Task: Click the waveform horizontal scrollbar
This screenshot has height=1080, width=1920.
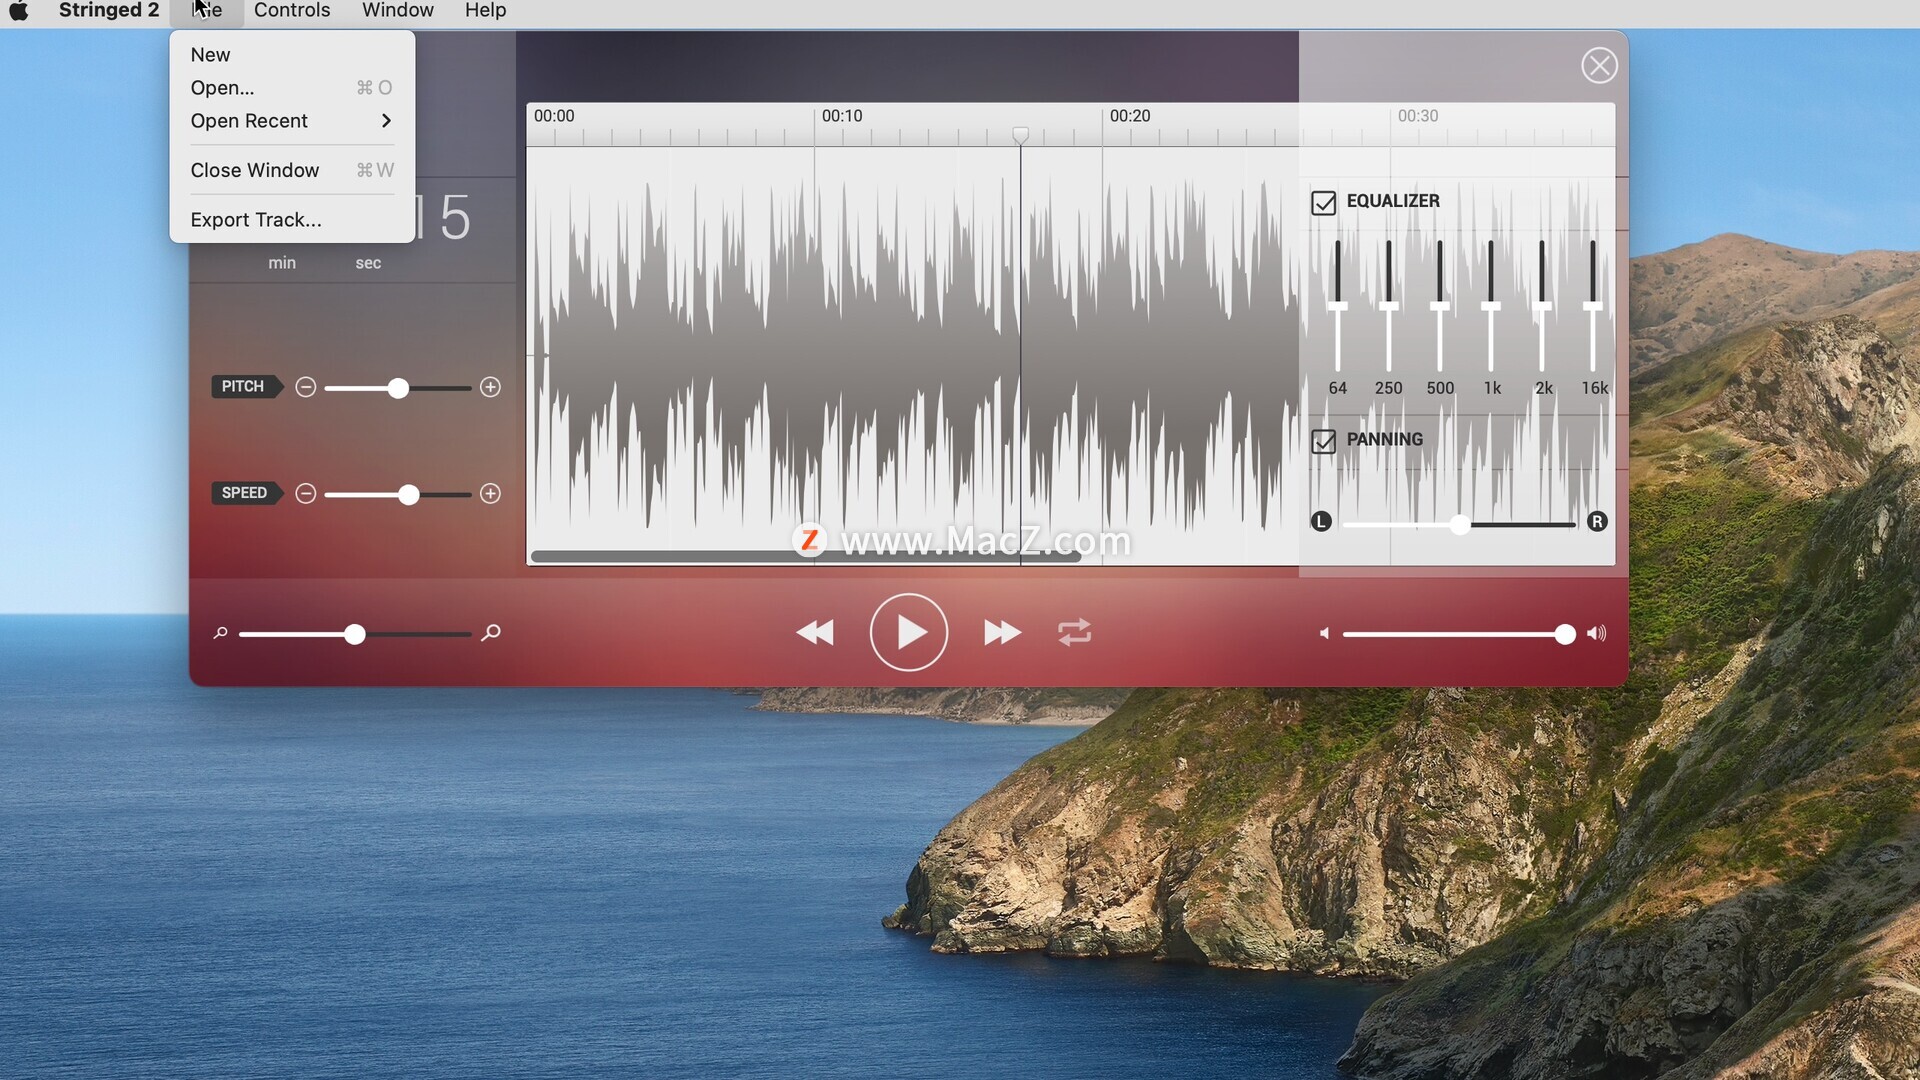Action: 806,556
